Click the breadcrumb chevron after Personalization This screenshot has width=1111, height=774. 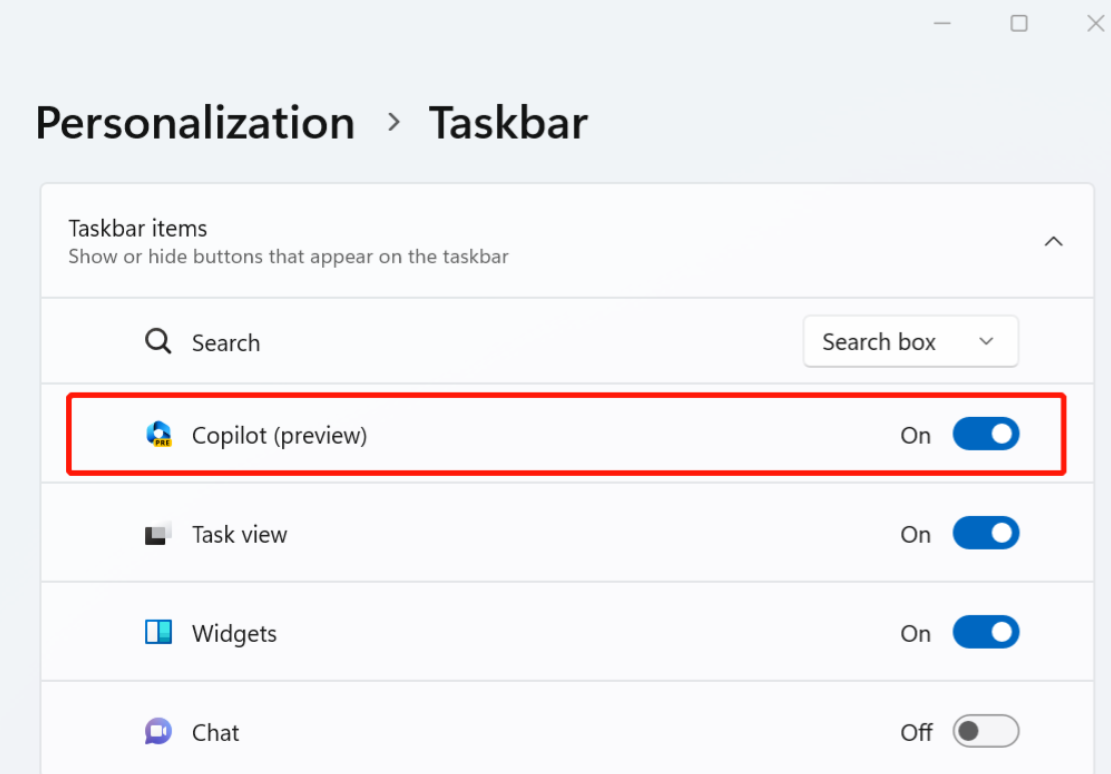(x=394, y=123)
